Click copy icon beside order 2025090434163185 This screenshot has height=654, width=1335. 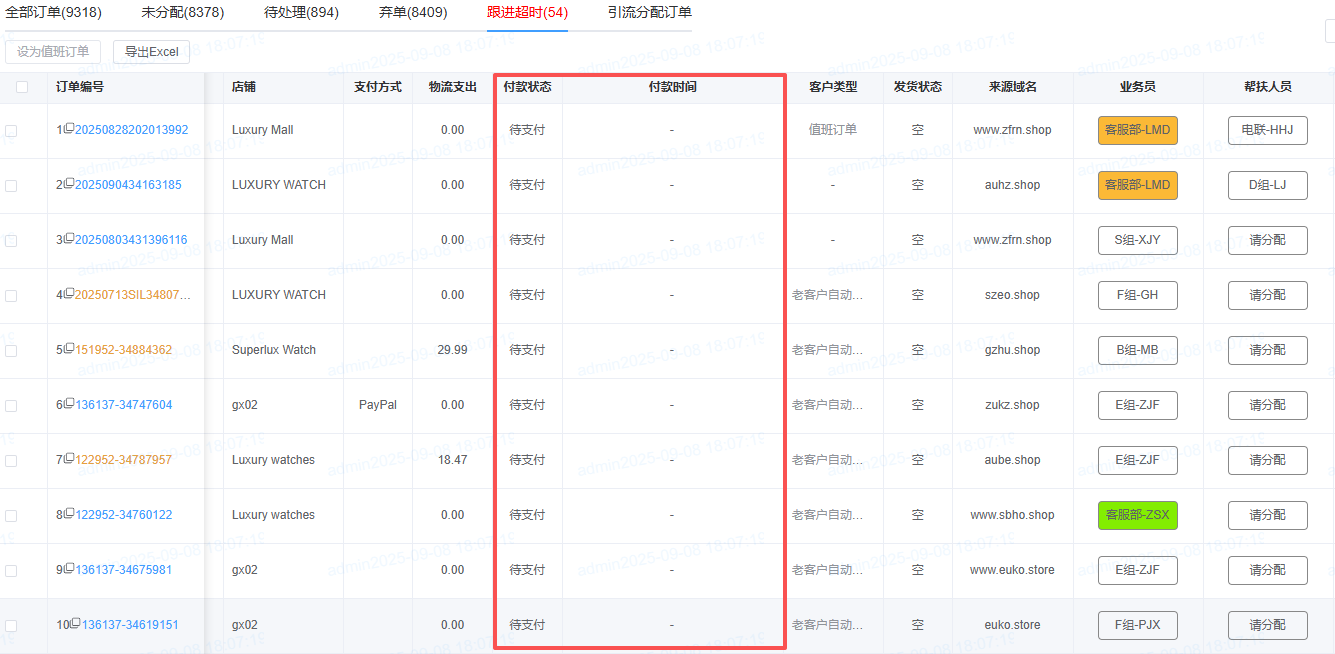[x=69, y=184]
